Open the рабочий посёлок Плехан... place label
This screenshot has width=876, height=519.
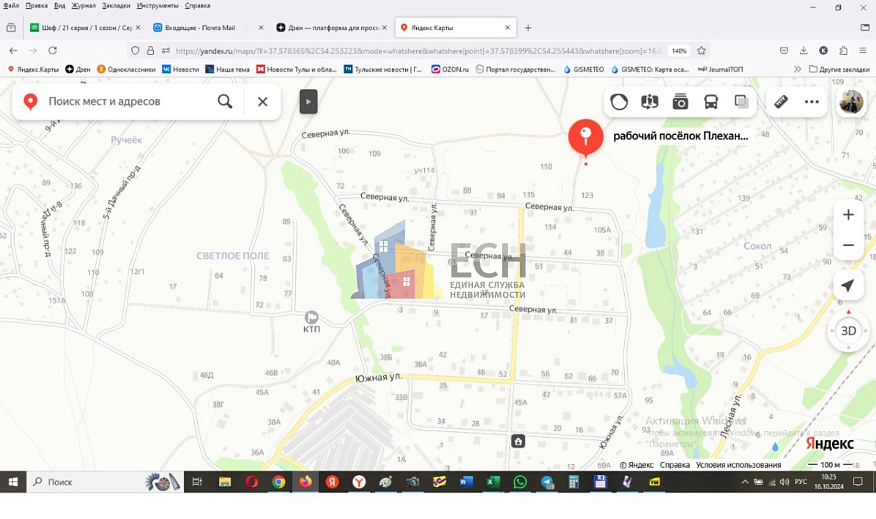click(680, 136)
